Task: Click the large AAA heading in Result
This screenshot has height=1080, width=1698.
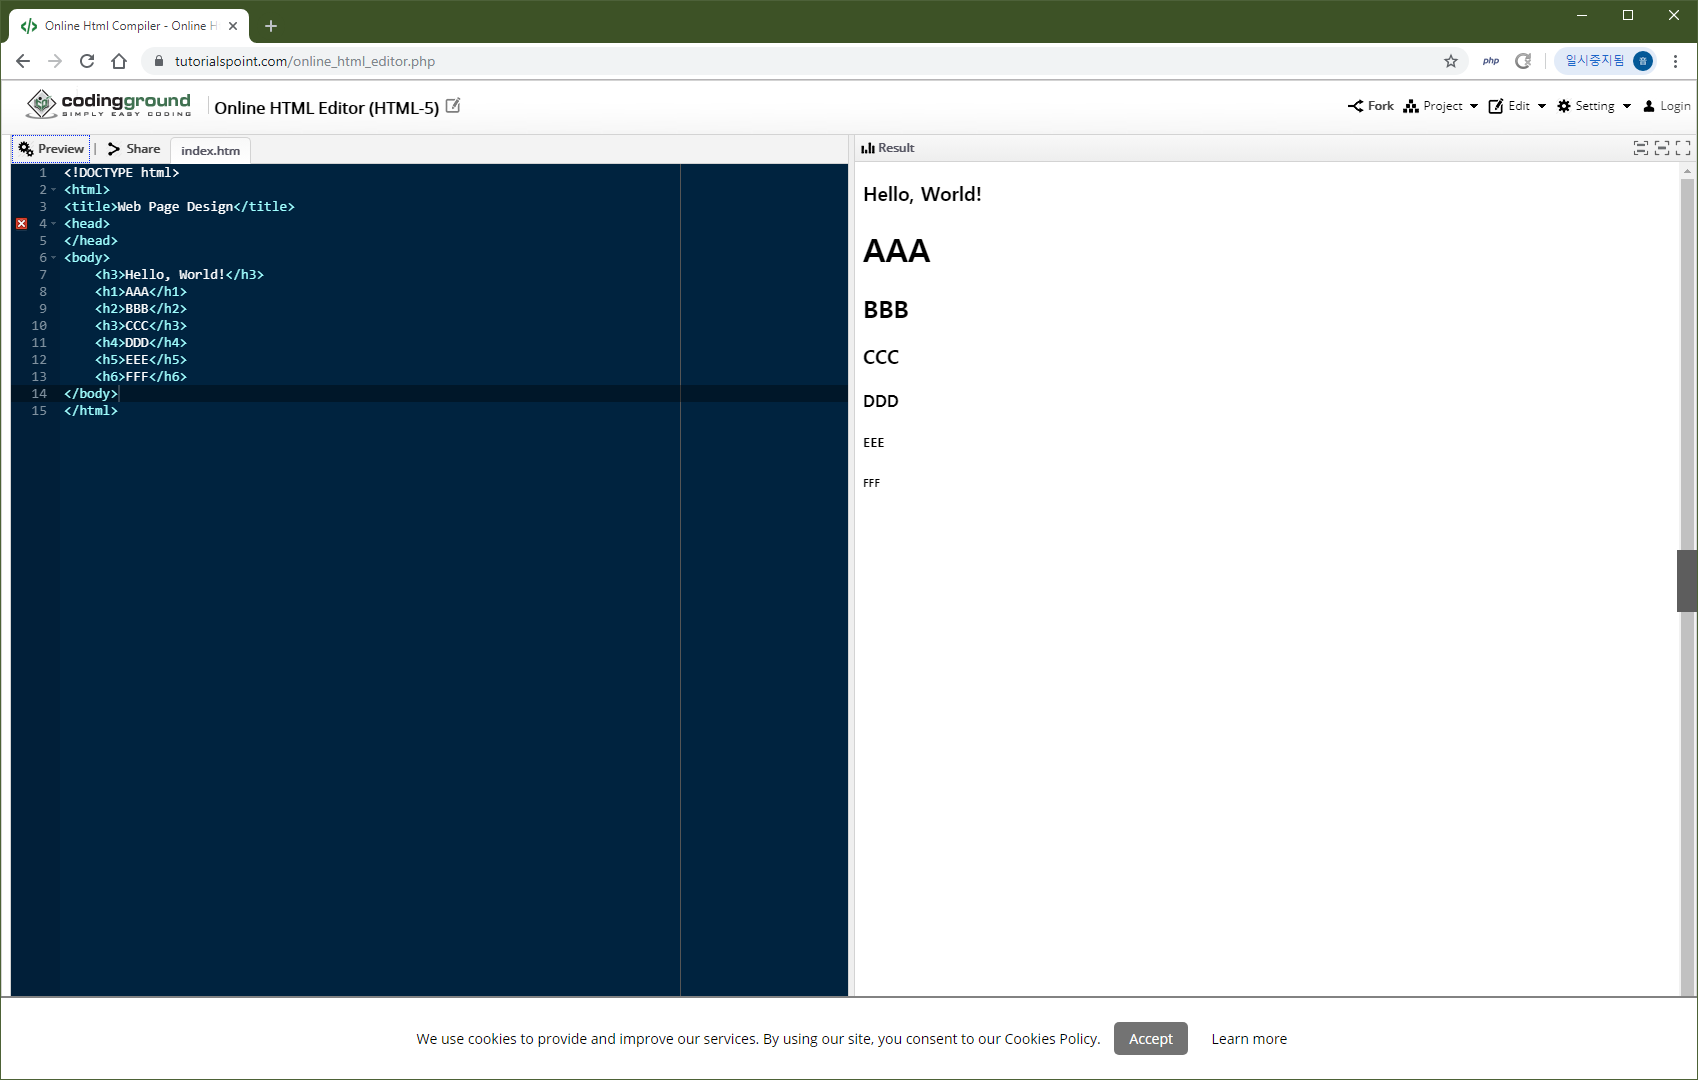Action: [x=896, y=251]
